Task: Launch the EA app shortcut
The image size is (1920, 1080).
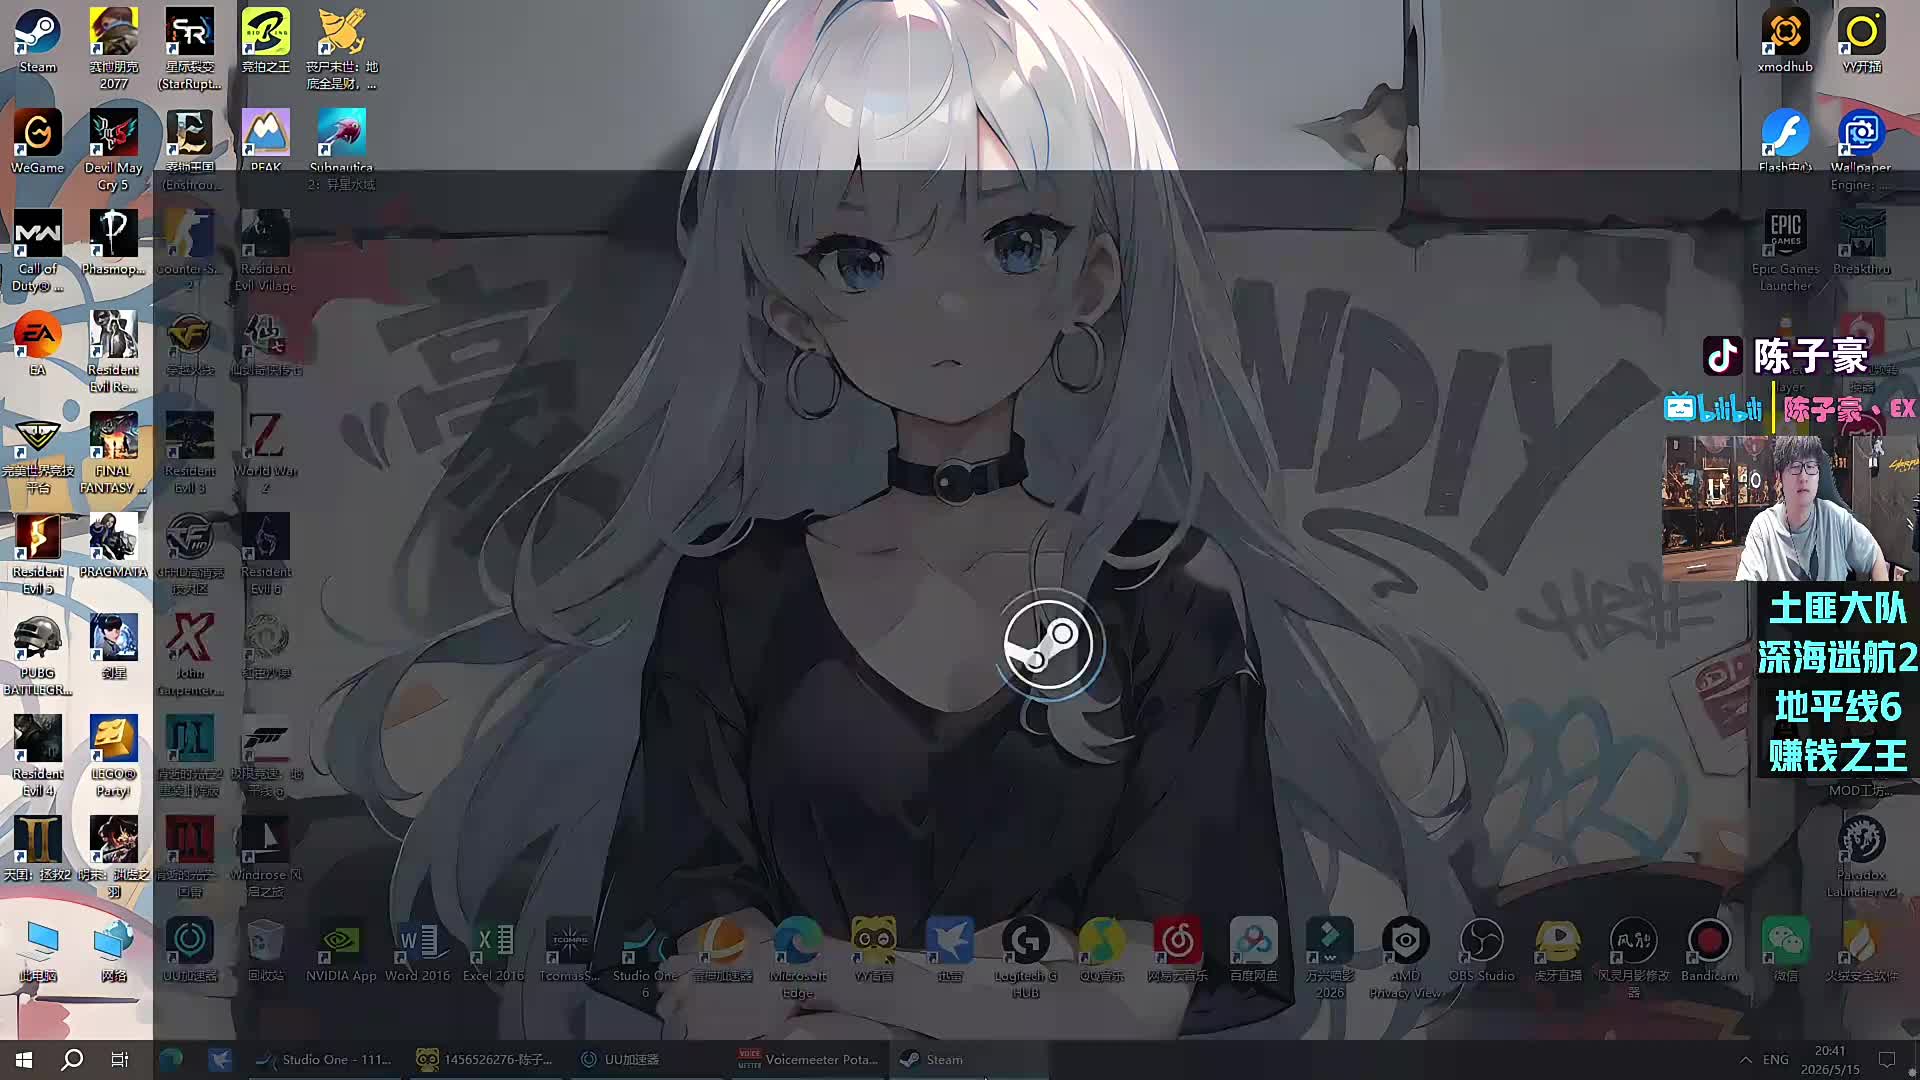Action: coord(38,344)
